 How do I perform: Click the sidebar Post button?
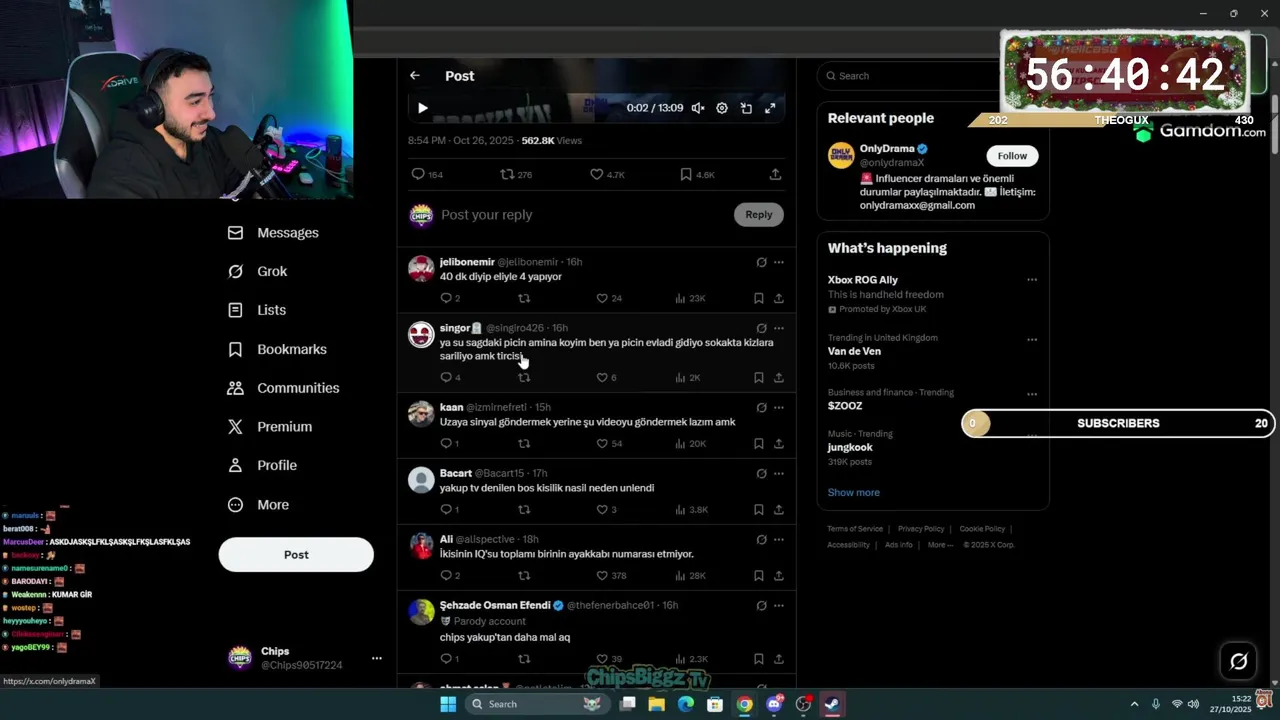(296, 555)
